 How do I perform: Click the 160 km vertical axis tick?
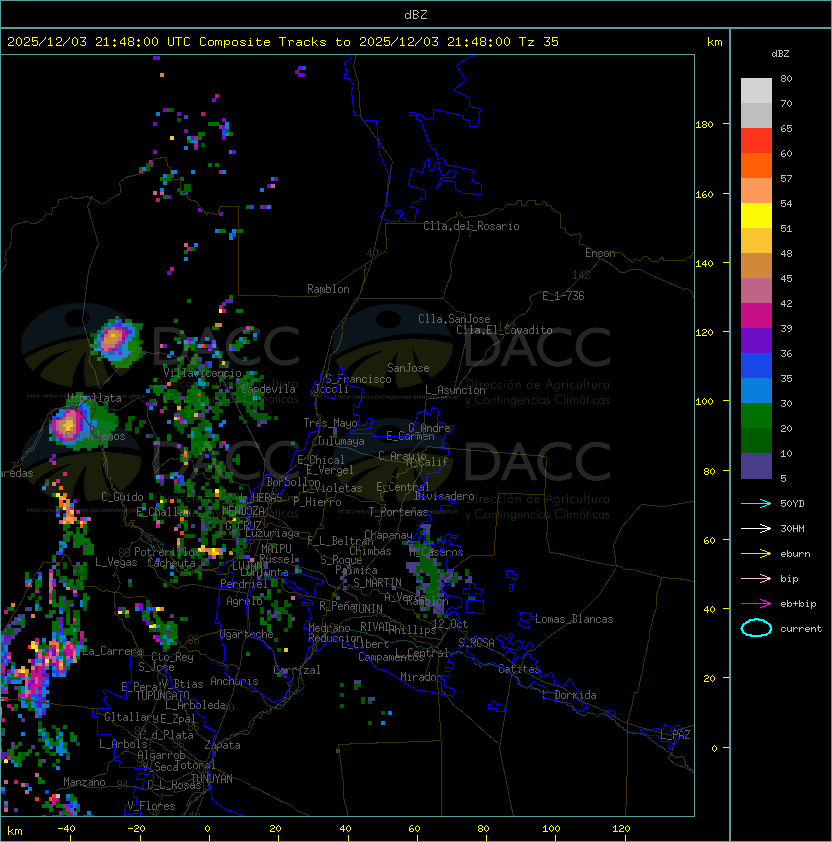[704, 194]
